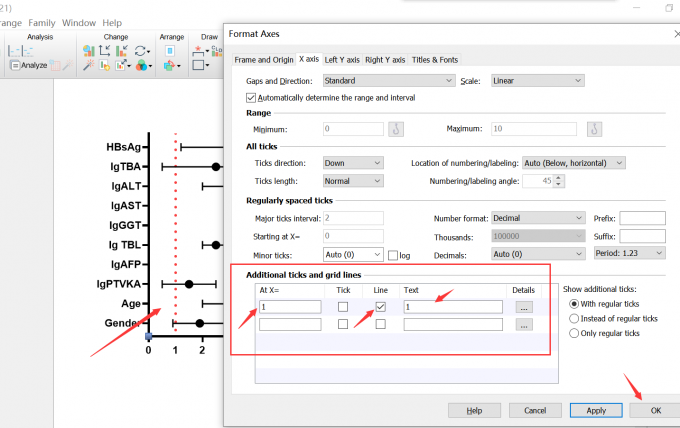This screenshot has width=680, height=428.
Task: Click the magic wand icon in Change group
Action: 89,66
